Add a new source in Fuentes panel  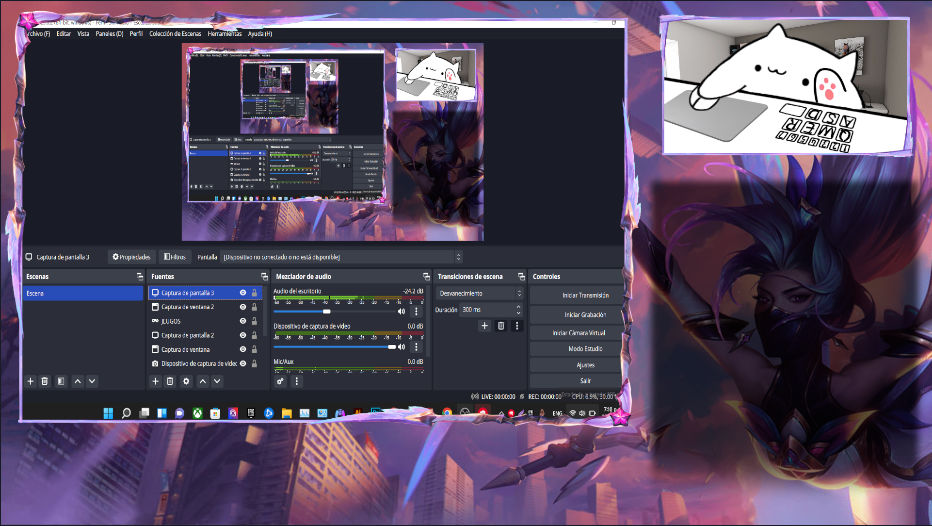coord(155,381)
